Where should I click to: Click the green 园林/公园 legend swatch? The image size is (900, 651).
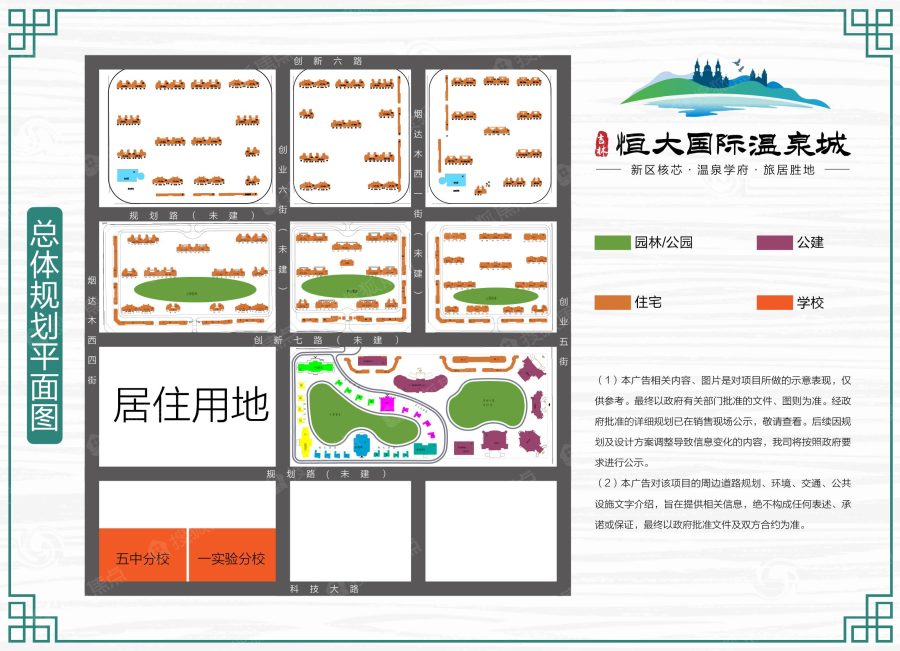click(612, 242)
